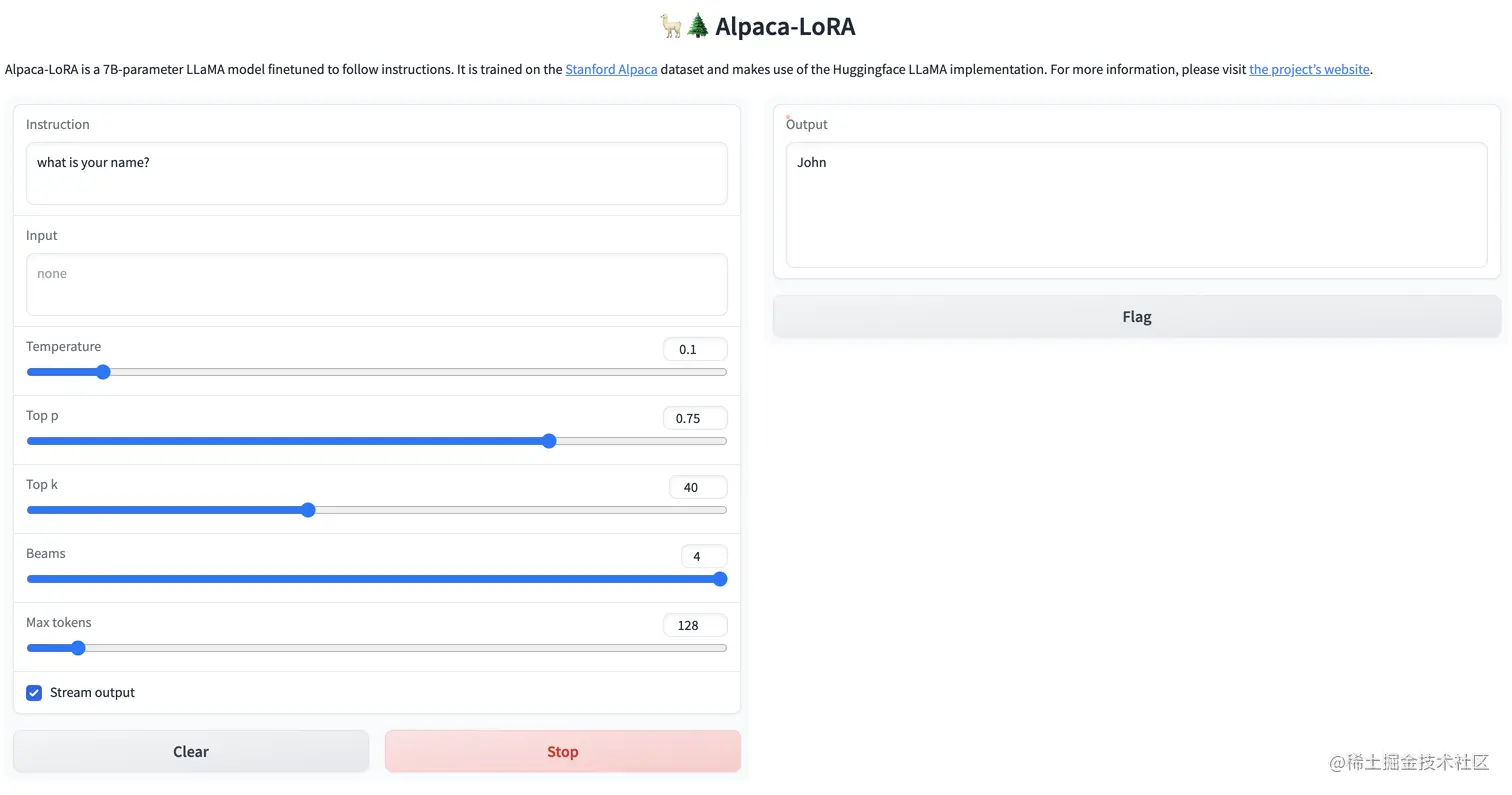Edit the Top k value box 40
Image resolution: width=1512 pixels, height=795 pixels.
tap(698, 487)
